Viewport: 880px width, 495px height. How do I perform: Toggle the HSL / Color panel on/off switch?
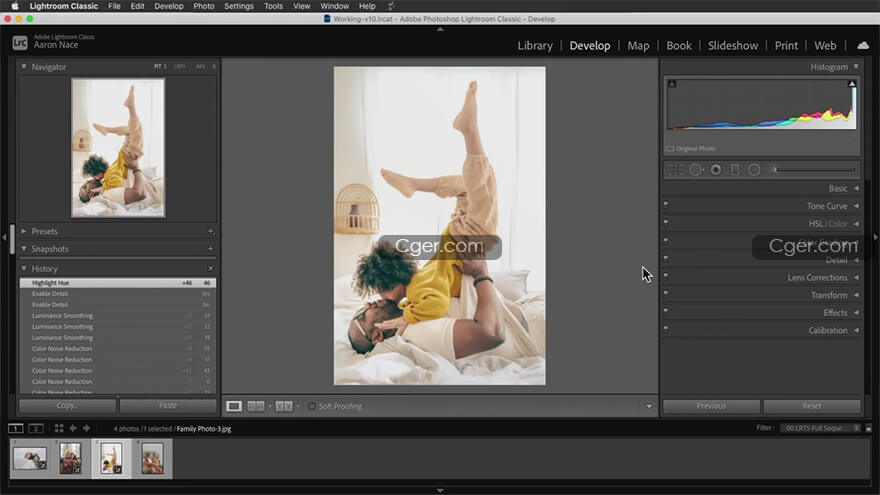[x=666, y=222]
